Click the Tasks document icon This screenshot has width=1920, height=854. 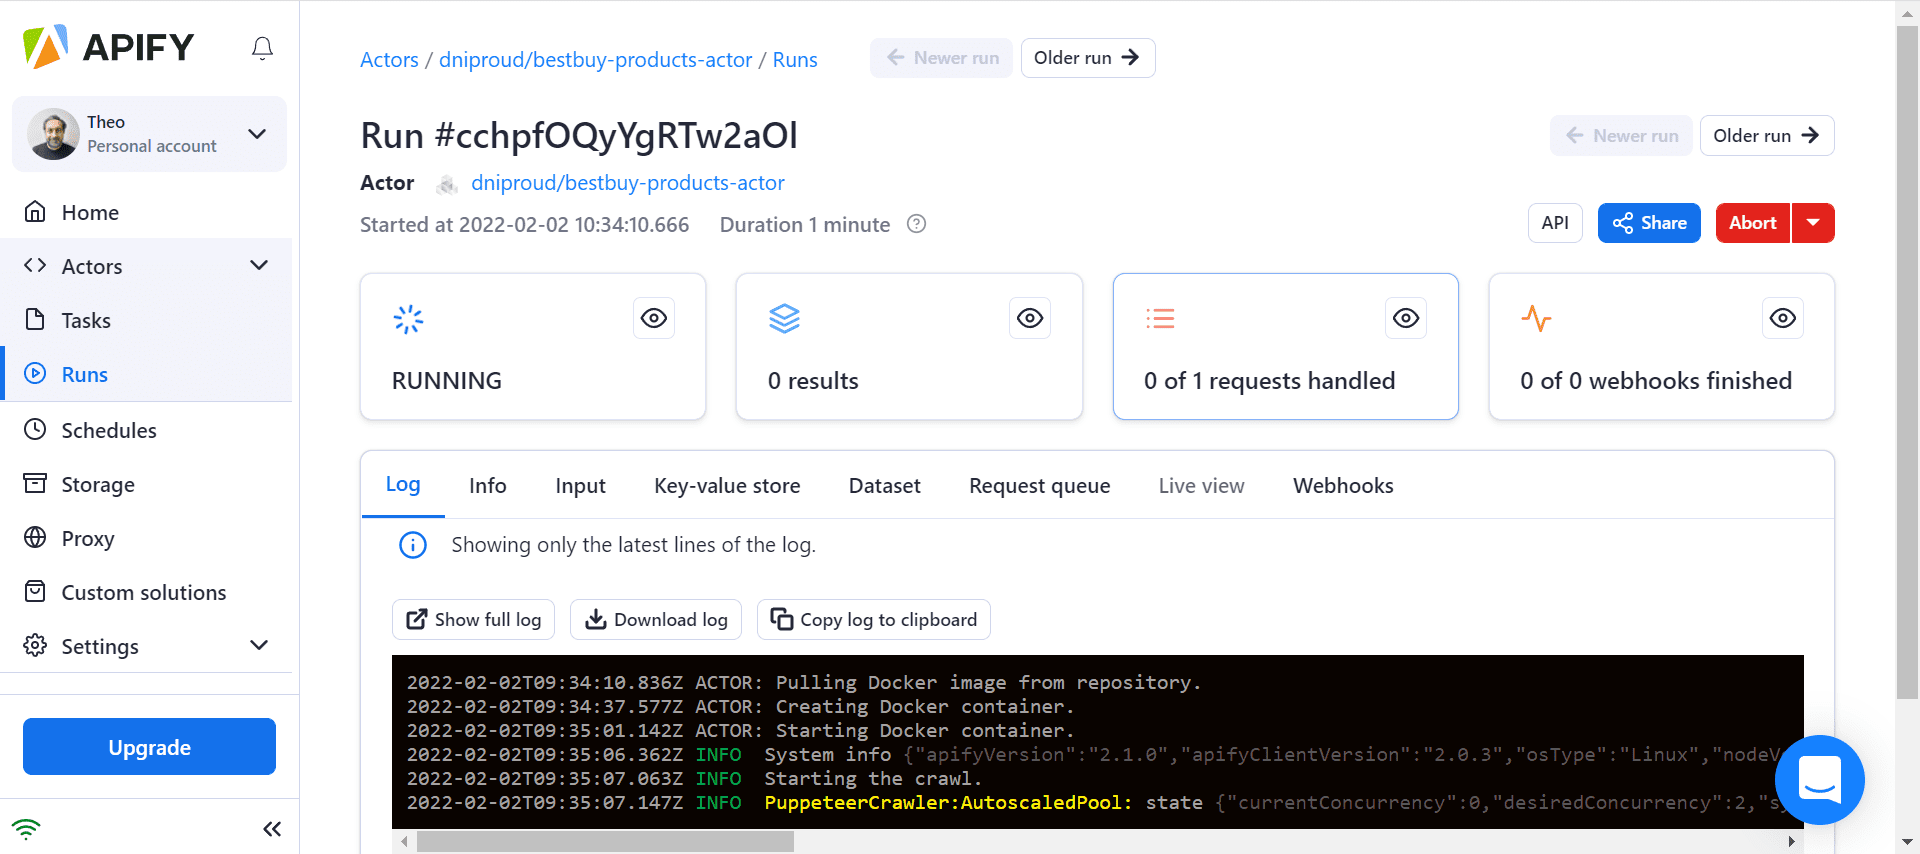pos(35,320)
